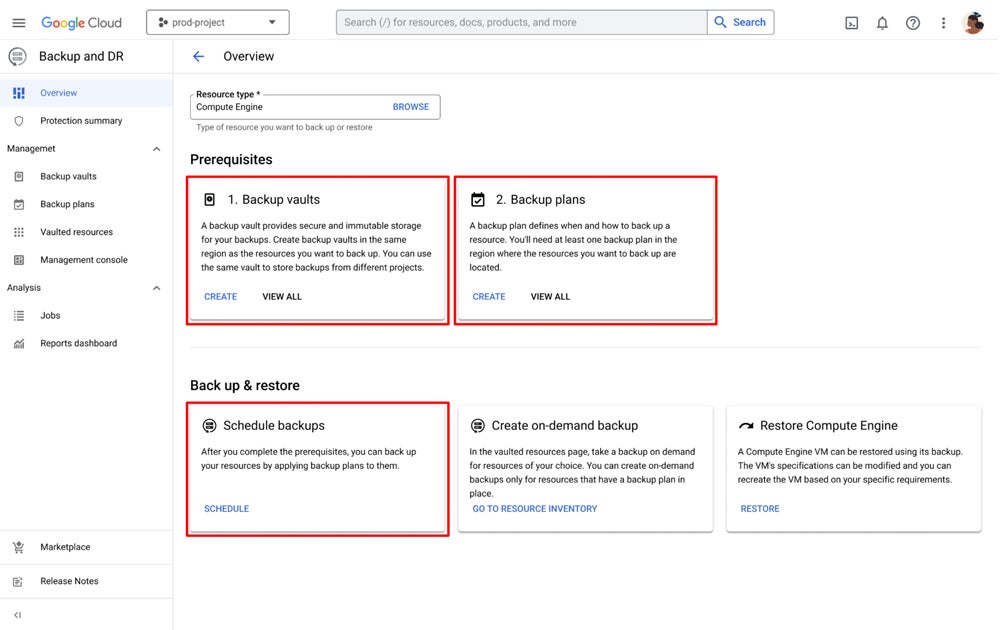Click VIEW ALL in Backup vaults card
The image size is (1000, 630).
click(x=282, y=297)
